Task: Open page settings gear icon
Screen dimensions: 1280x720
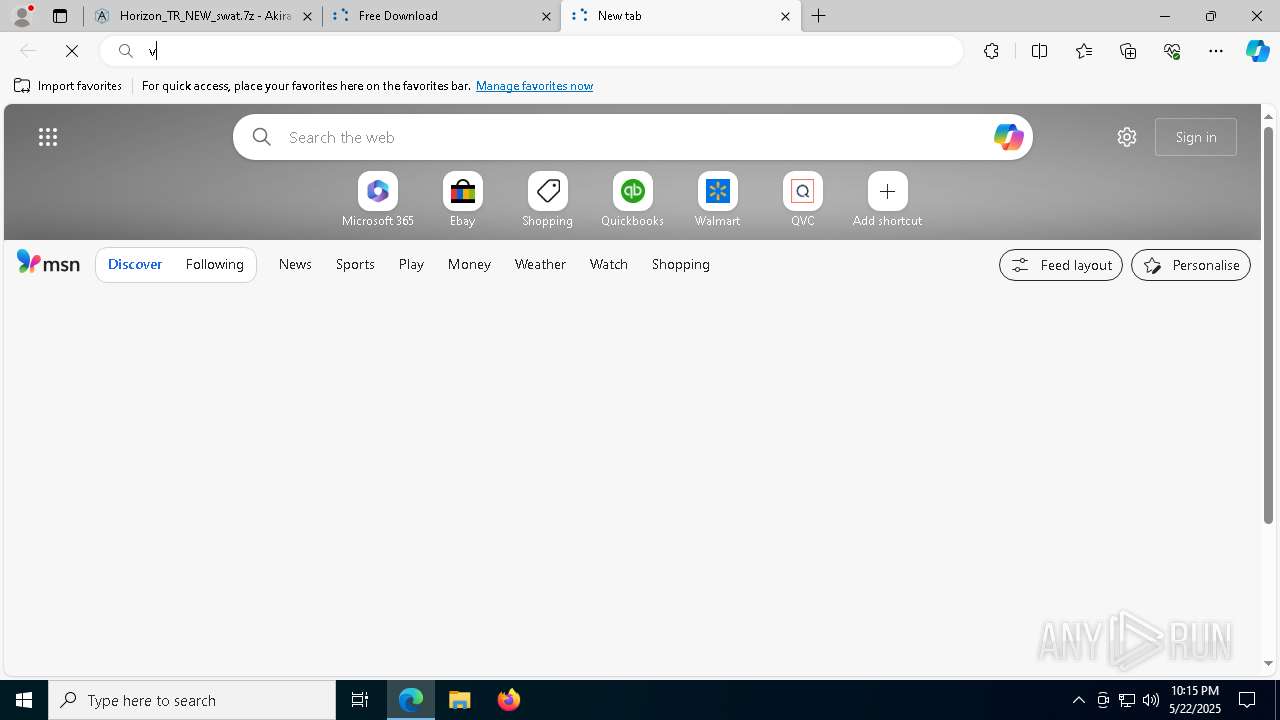Action: (1127, 137)
